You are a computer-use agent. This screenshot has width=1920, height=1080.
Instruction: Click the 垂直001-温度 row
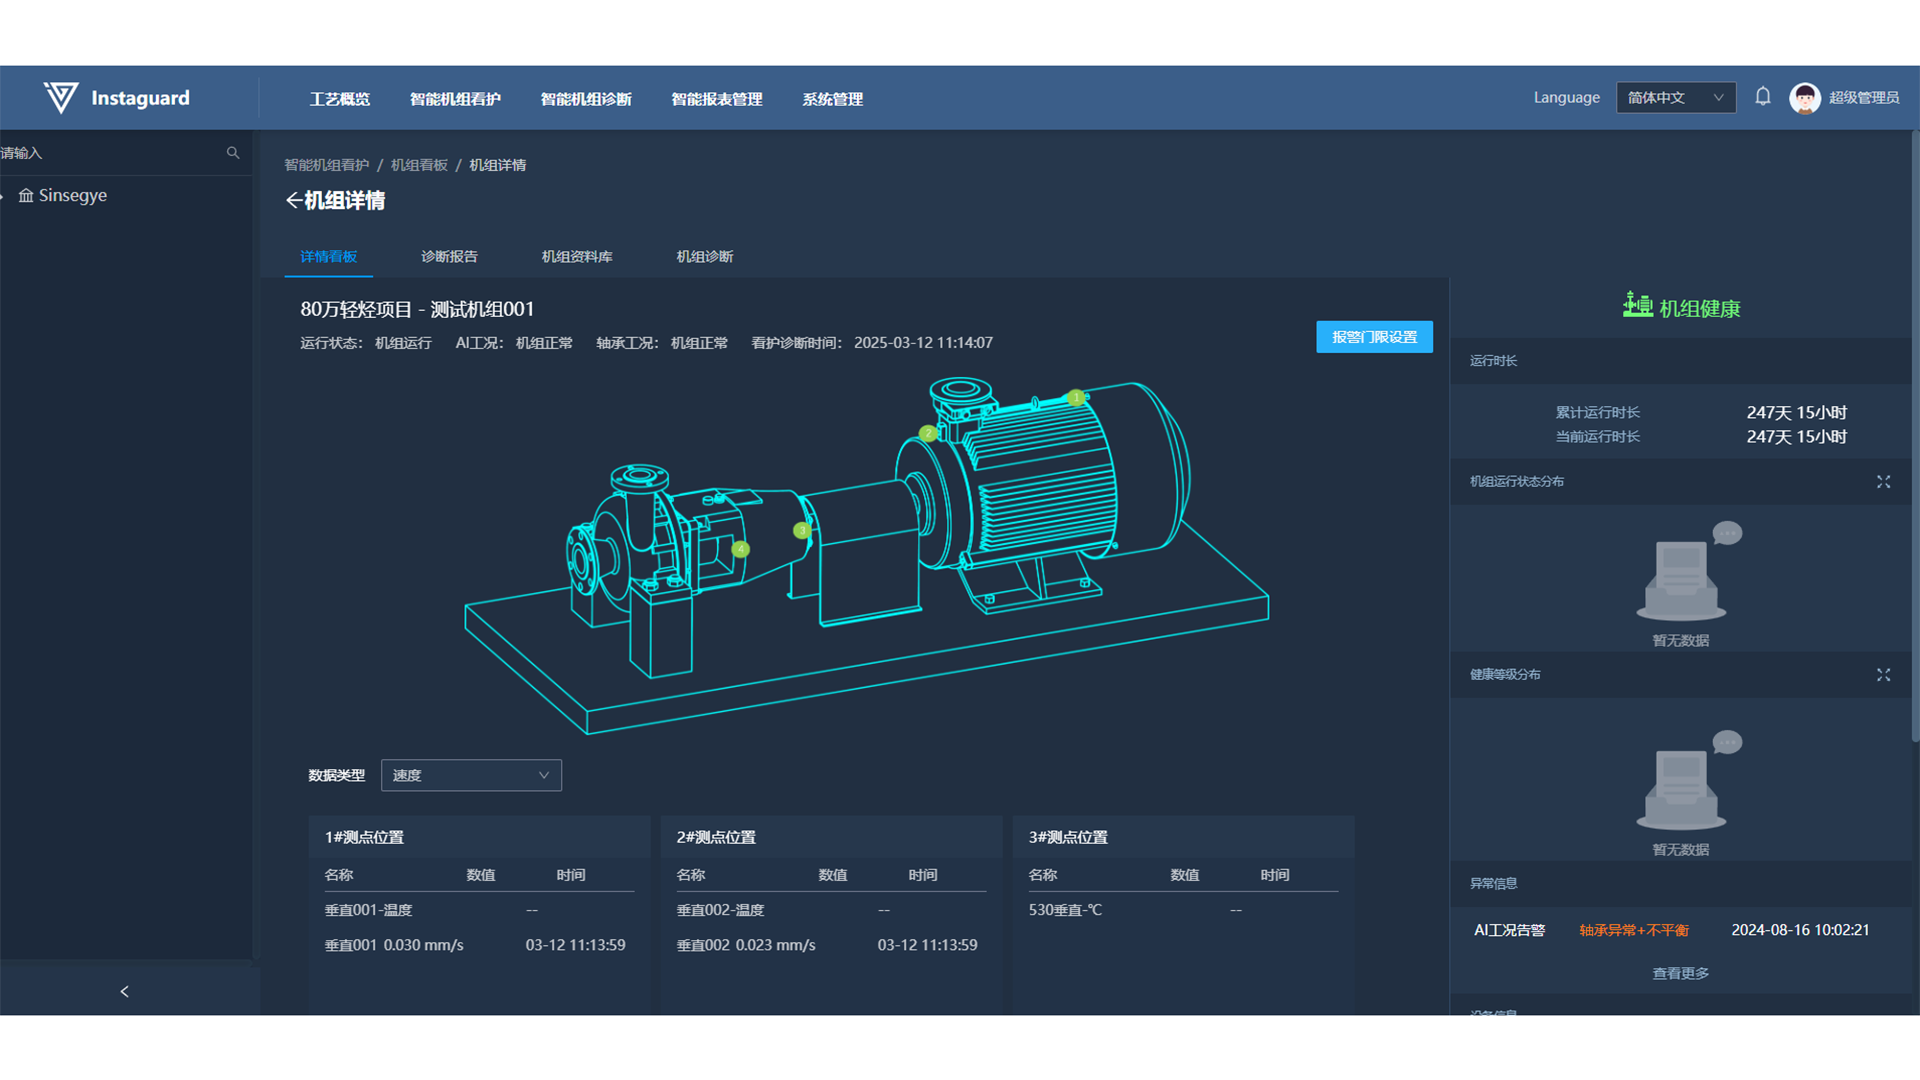click(479, 910)
